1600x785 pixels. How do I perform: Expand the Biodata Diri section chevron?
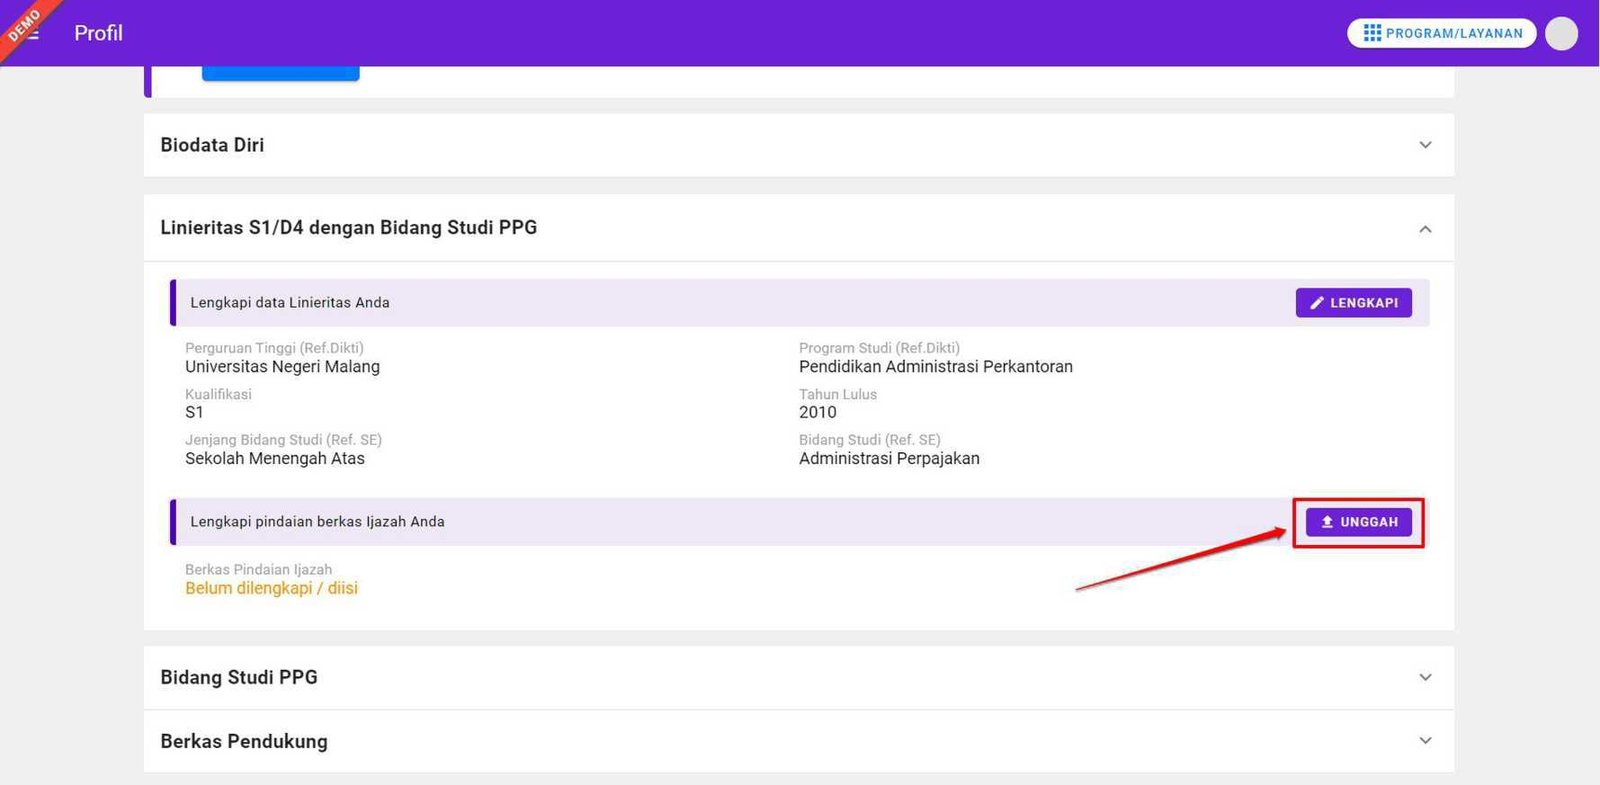1425,145
